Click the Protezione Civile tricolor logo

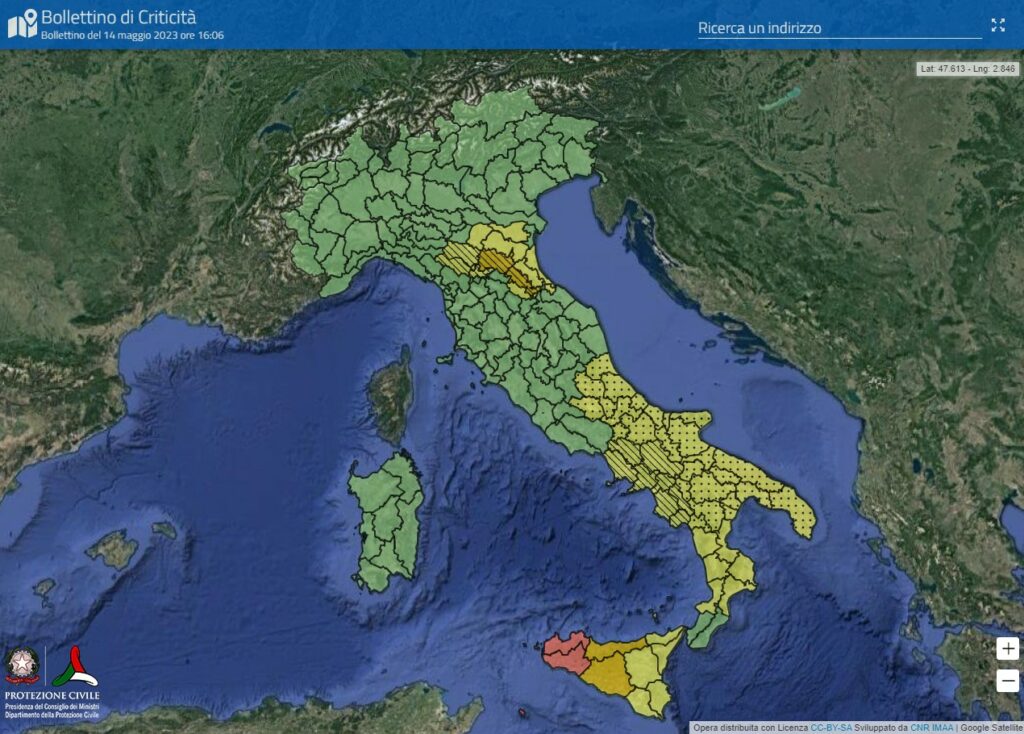(74, 666)
